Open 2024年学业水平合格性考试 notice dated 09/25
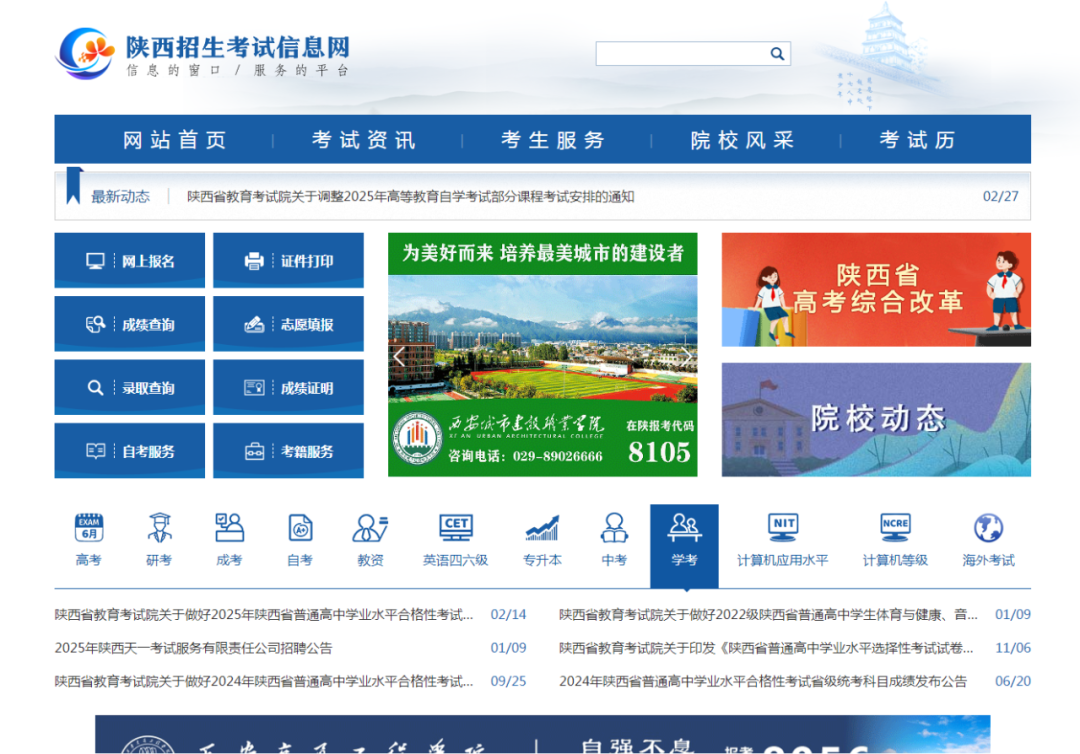The height and width of the screenshot is (754, 1080). [x=264, y=681]
